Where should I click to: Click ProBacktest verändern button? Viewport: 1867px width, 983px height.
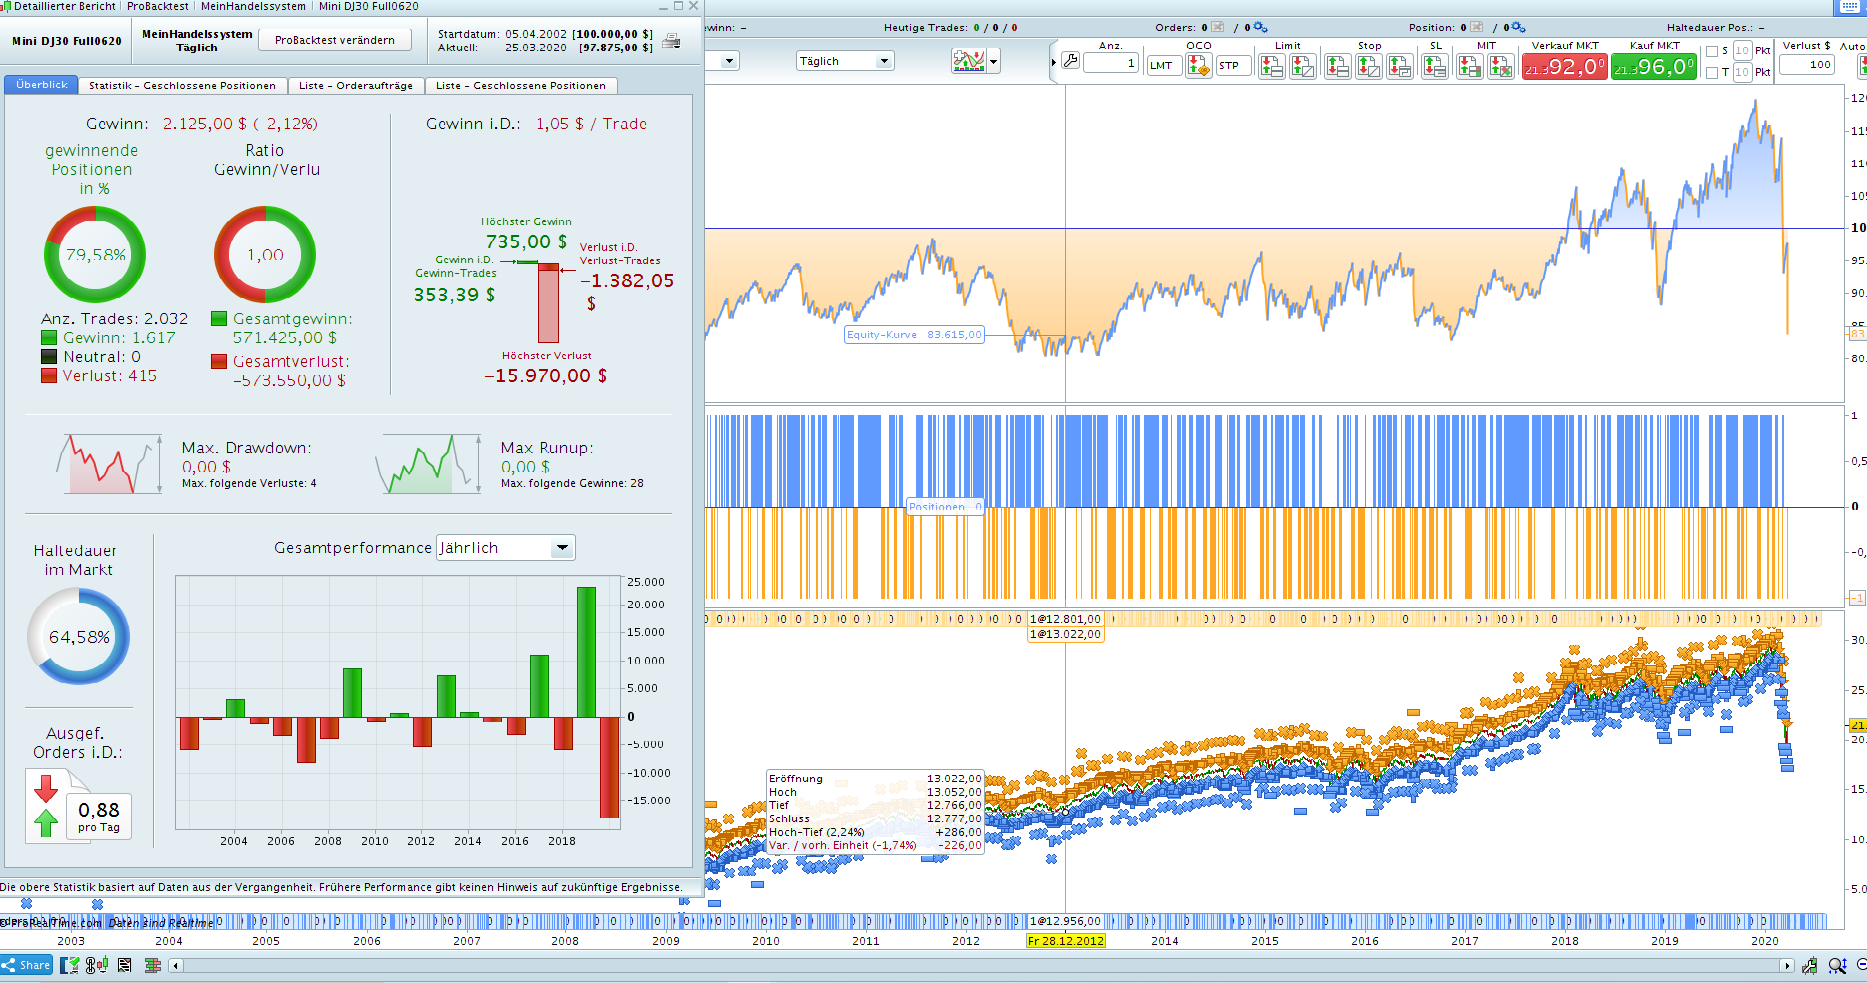point(334,40)
